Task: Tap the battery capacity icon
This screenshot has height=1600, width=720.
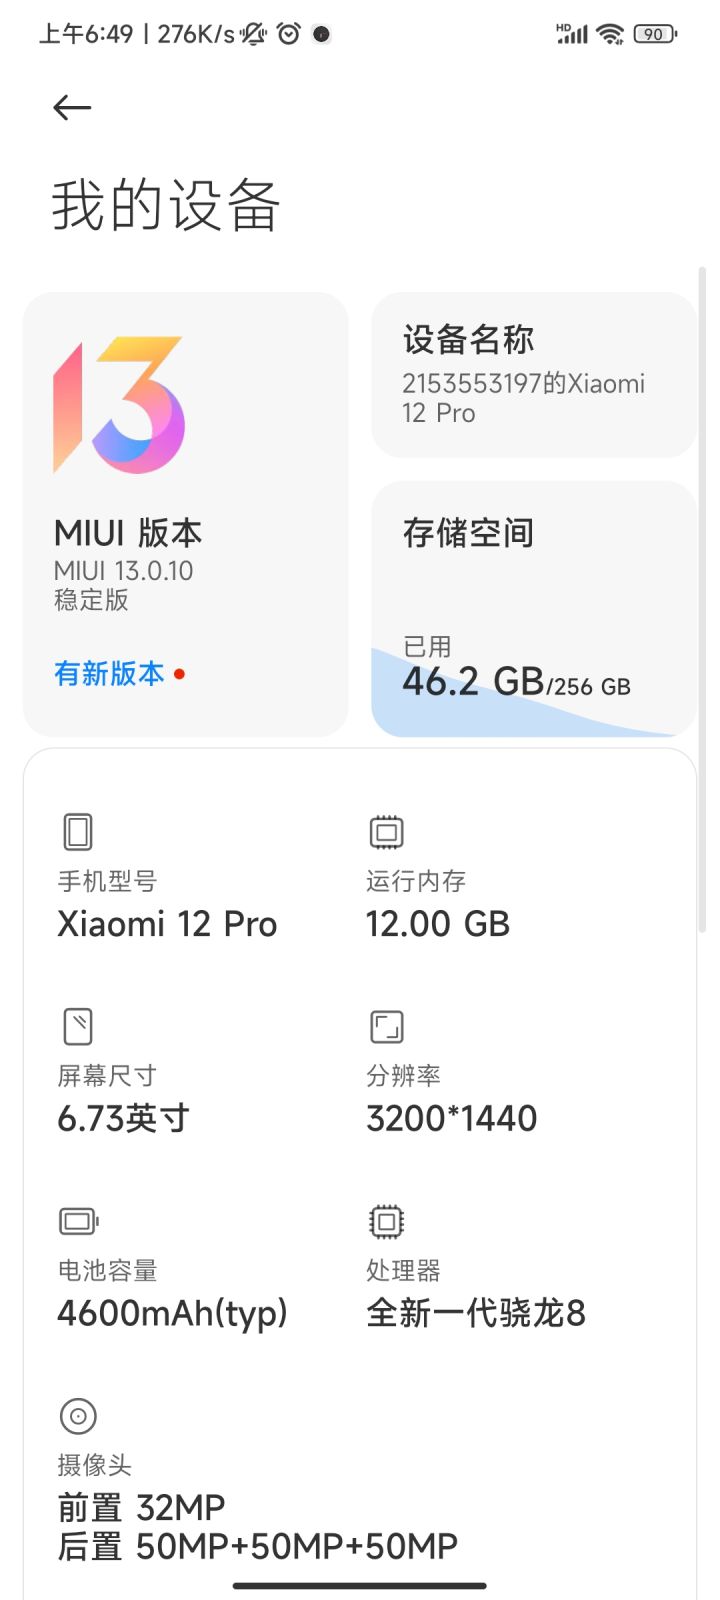Action: click(x=78, y=1221)
